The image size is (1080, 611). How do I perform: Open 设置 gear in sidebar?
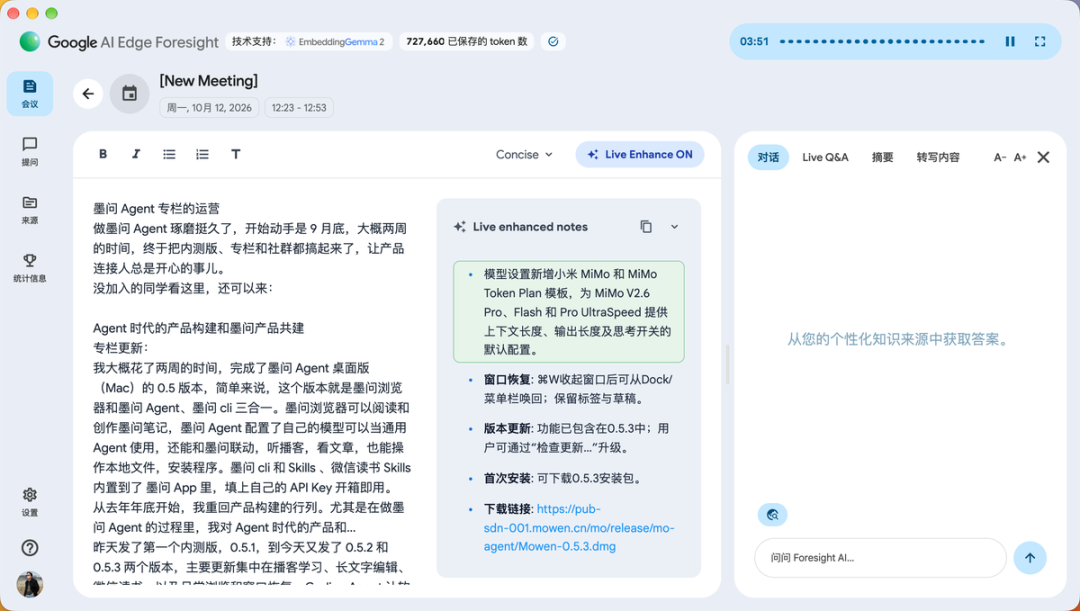(x=30, y=502)
